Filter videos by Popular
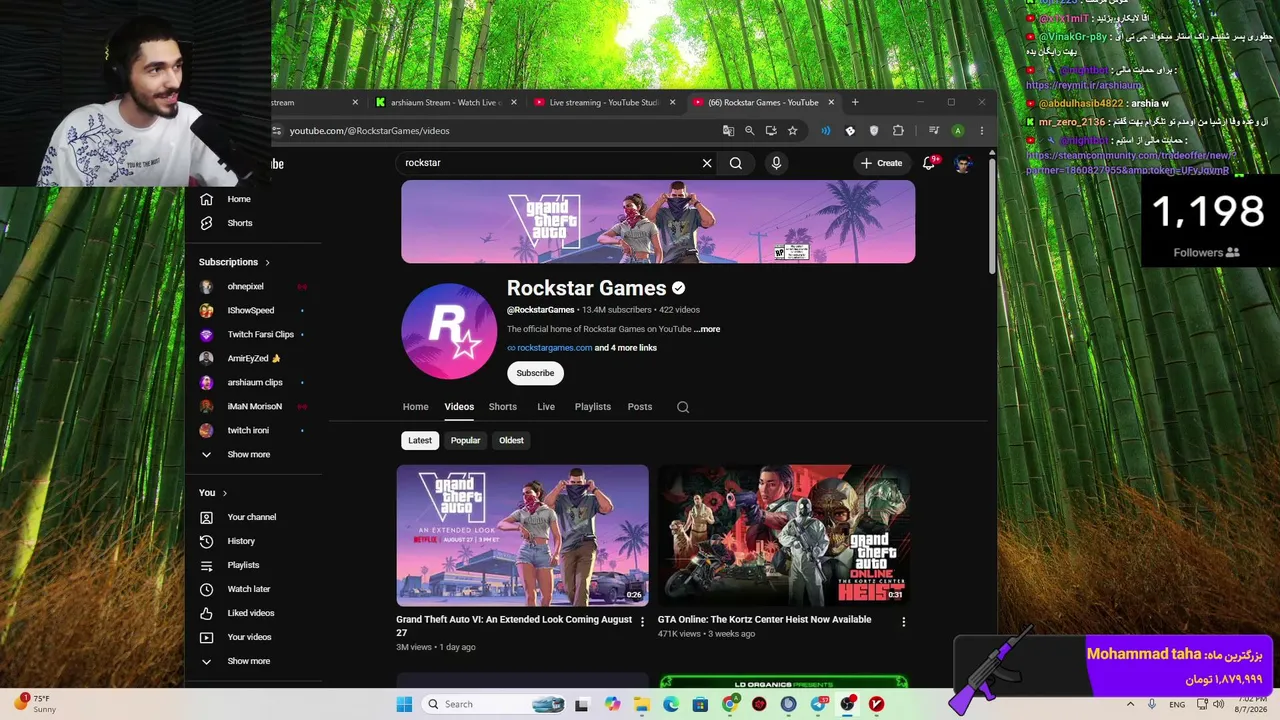Screen dimensions: 1280x720 point(465,441)
